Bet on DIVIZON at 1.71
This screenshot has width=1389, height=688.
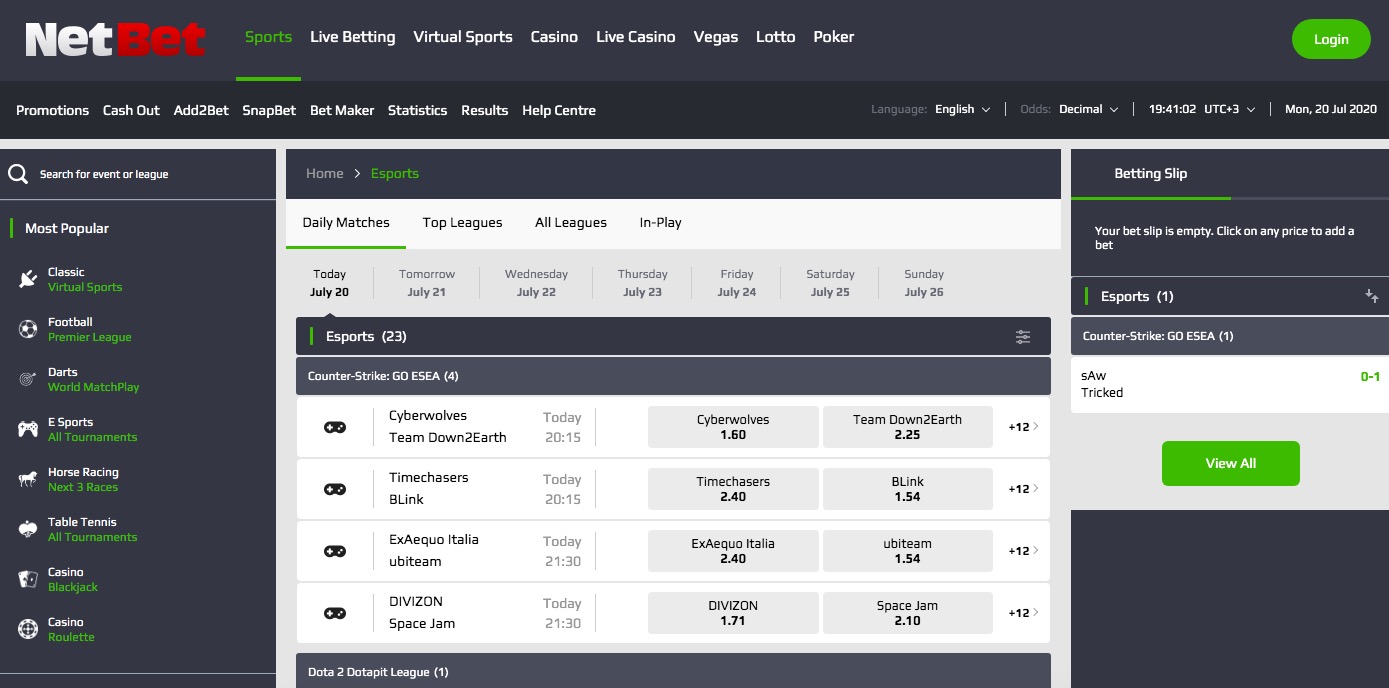click(733, 613)
